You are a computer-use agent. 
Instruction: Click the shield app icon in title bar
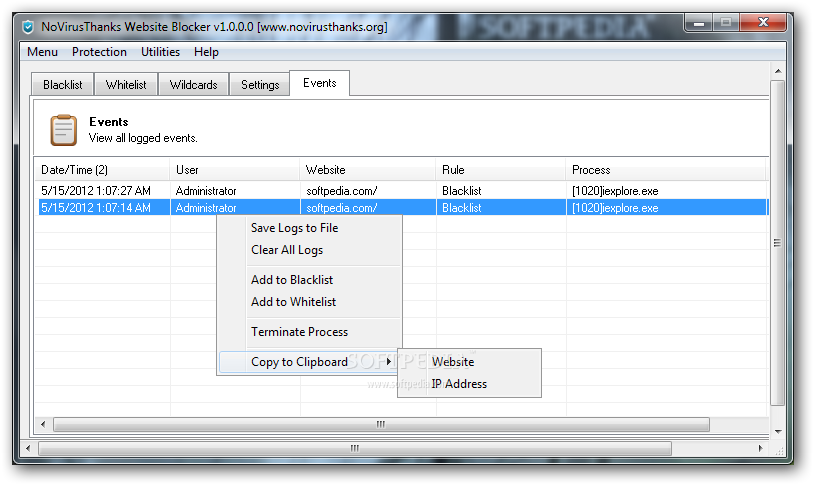(x=28, y=26)
